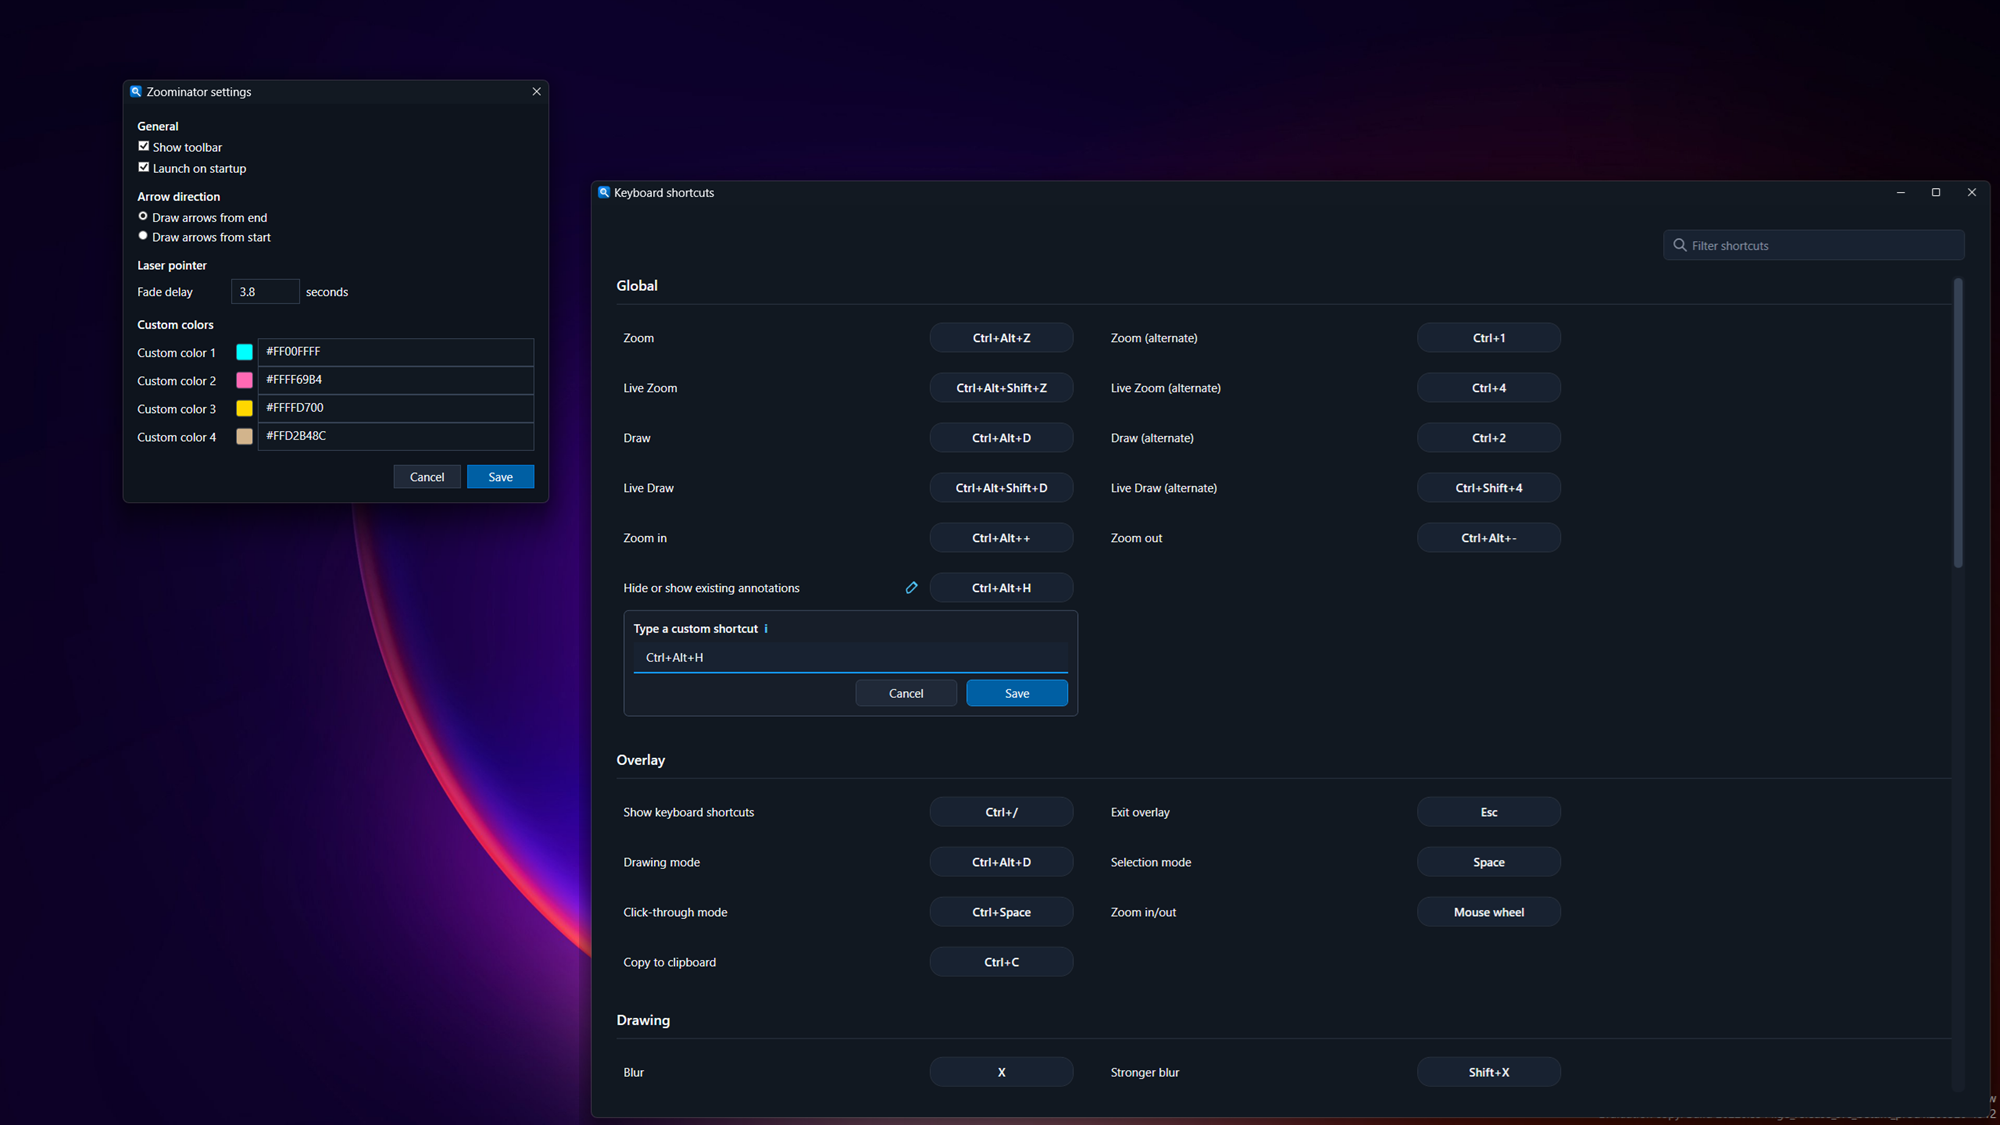The image size is (2000, 1125).
Task: Select Draw arrows from end option
Action: 143,216
